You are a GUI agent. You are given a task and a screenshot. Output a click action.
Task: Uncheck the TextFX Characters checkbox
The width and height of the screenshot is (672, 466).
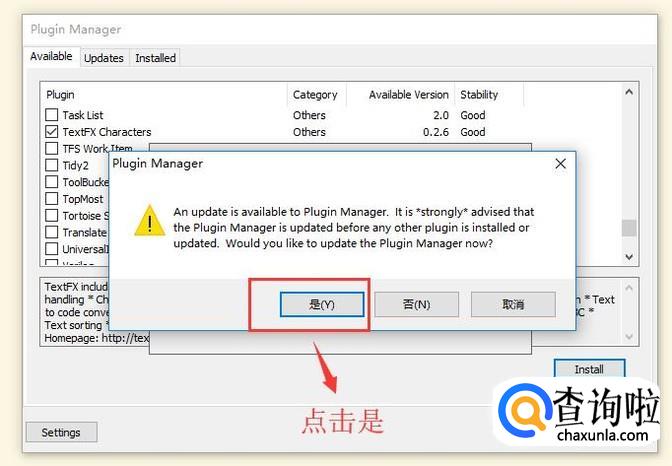pos(51,131)
